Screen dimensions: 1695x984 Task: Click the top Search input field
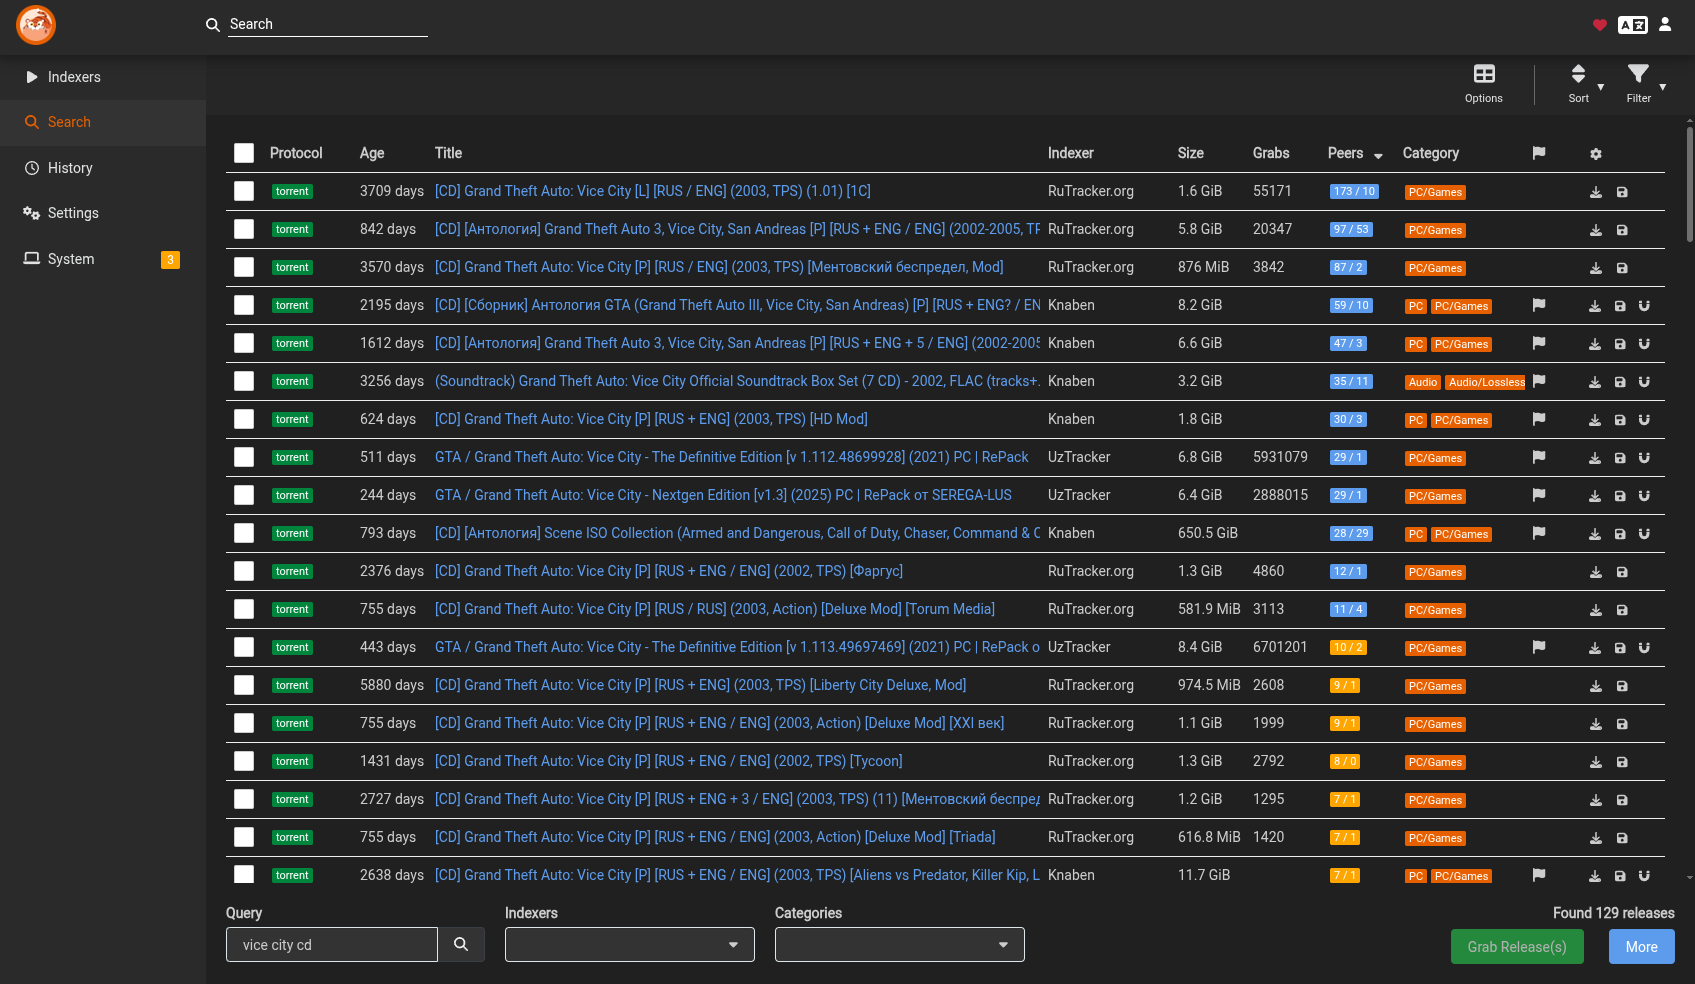click(328, 24)
